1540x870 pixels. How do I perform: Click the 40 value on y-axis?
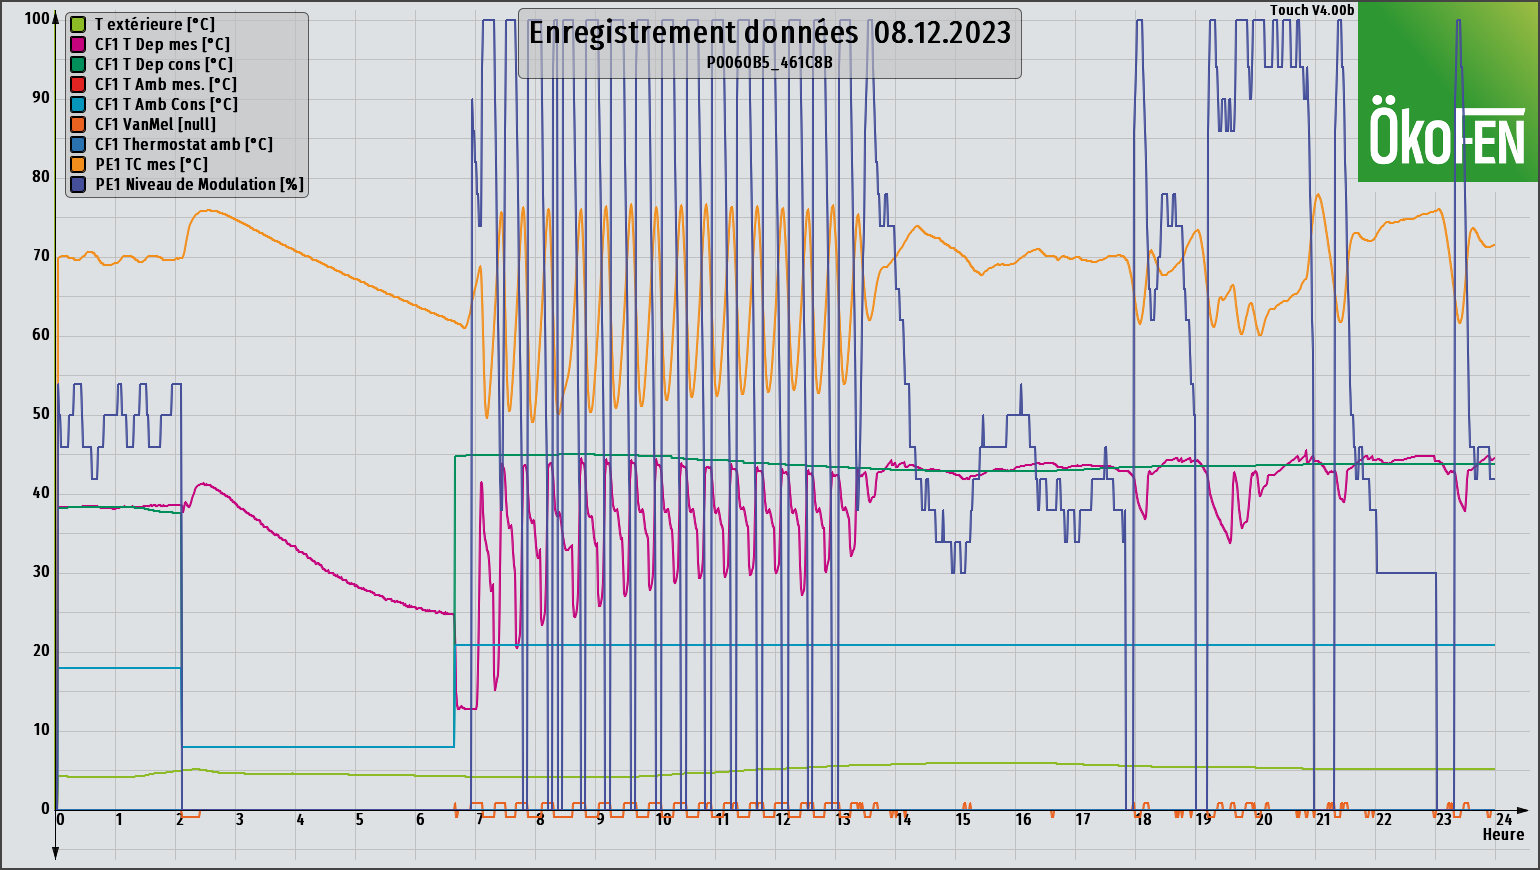coord(41,492)
